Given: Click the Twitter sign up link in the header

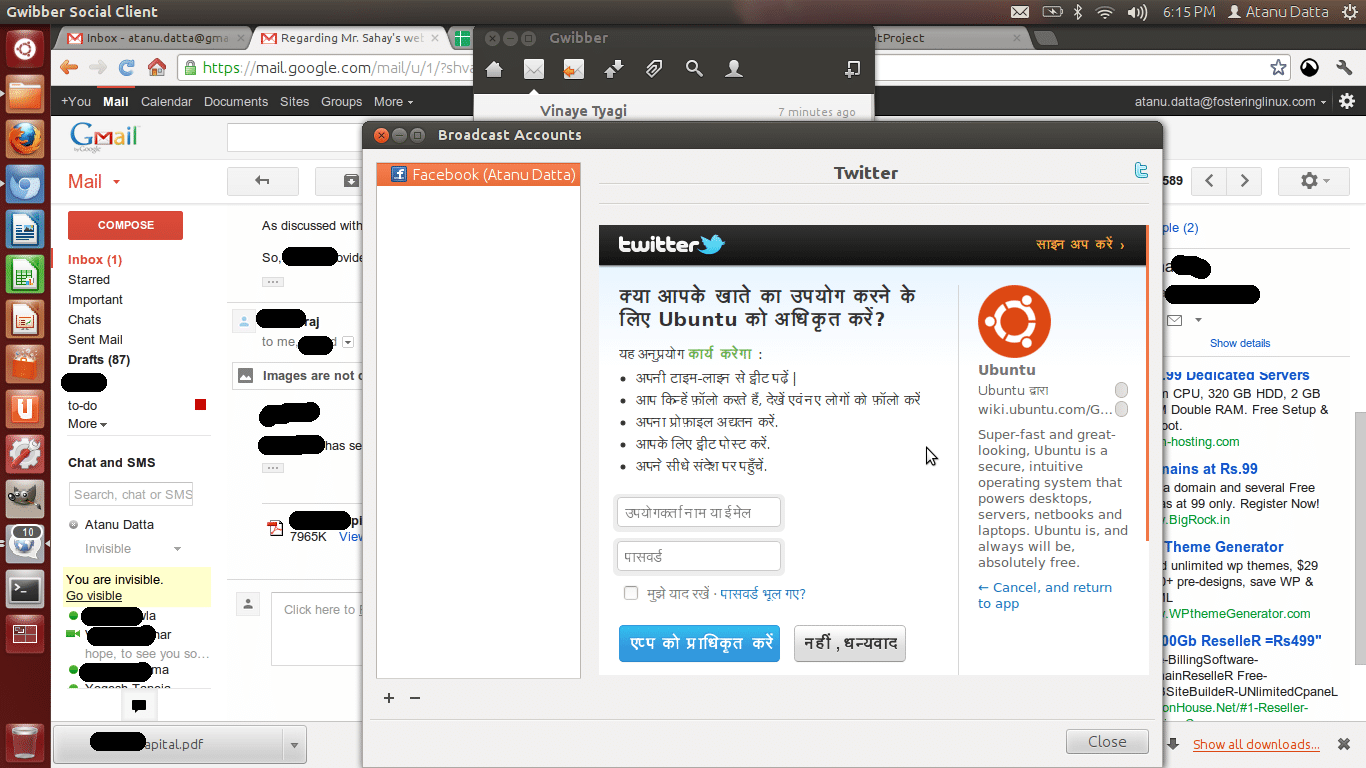Looking at the screenshot, I should (1080, 244).
